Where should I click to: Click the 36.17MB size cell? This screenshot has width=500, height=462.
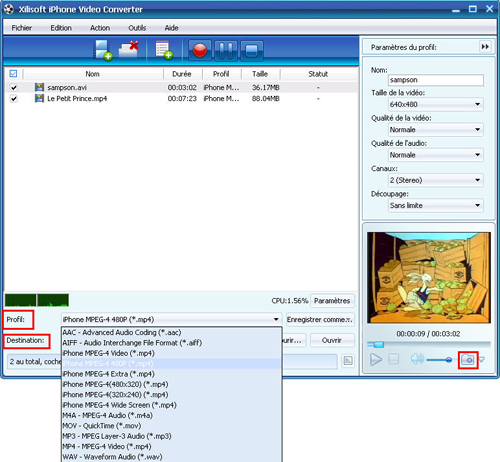coord(266,87)
